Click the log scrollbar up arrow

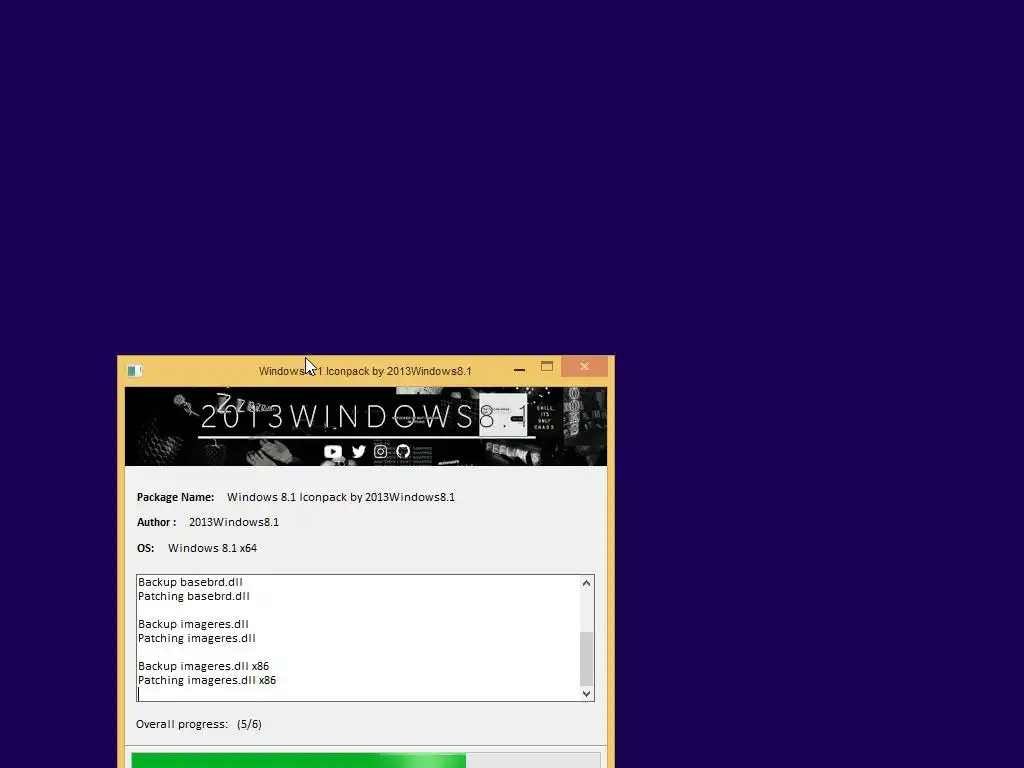586,583
